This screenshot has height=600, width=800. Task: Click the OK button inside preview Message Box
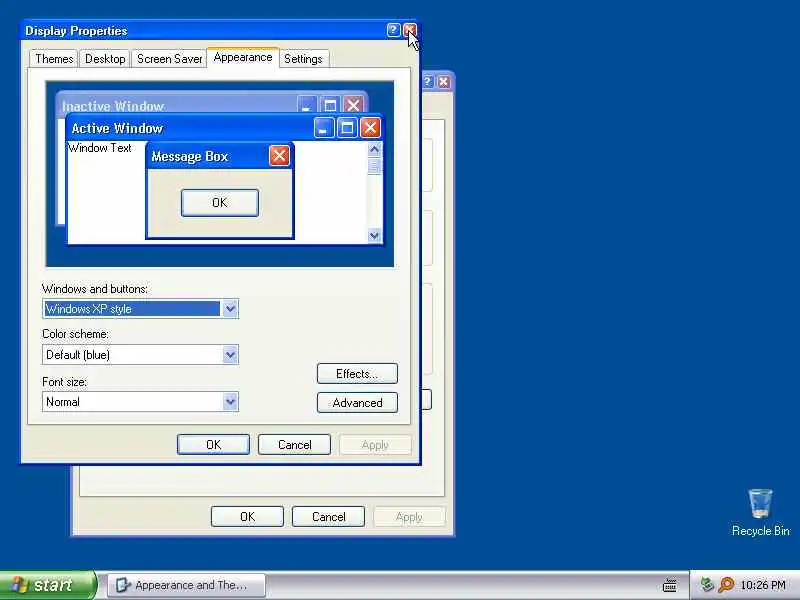(220, 203)
